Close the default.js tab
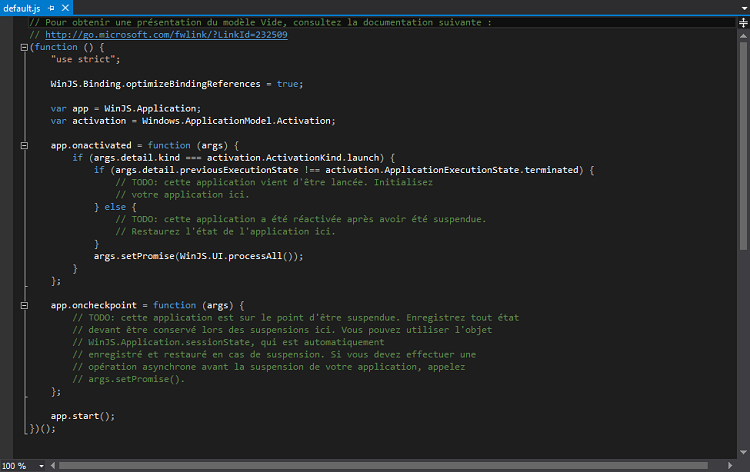 [64, 7]
